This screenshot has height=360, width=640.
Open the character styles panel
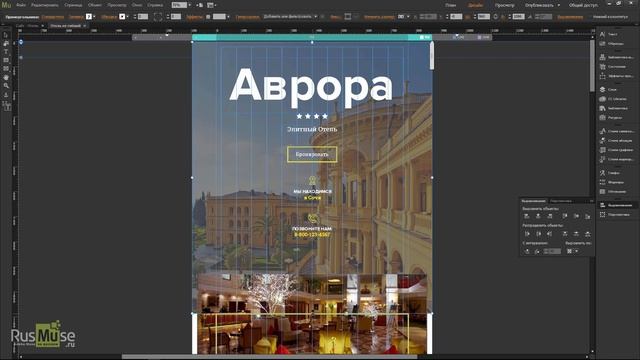coord(616,131)
